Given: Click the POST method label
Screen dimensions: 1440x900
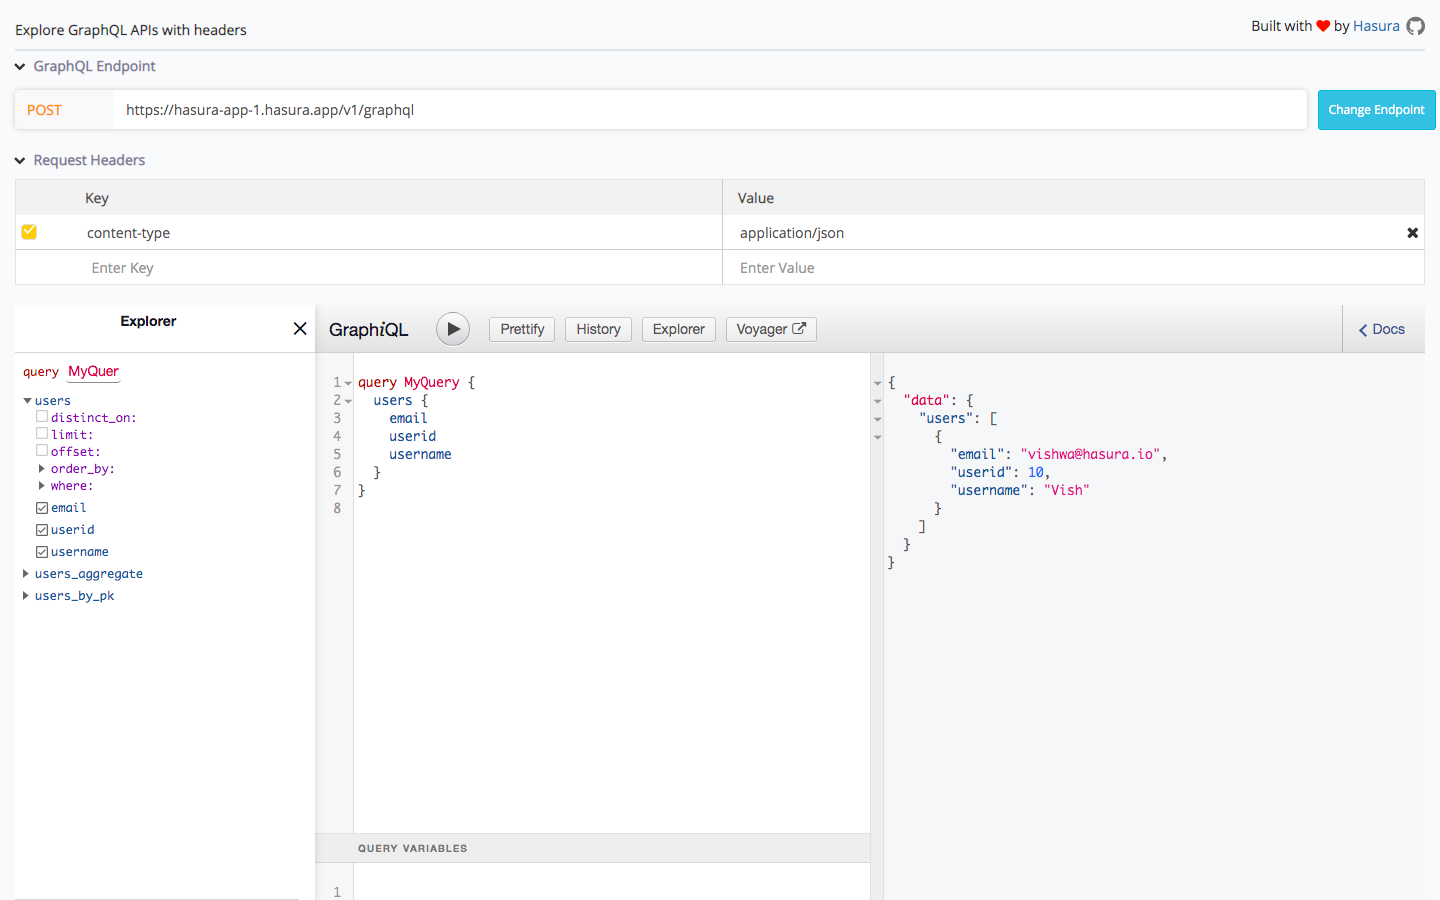Looking at the screenshot, I should click(44, 110).
